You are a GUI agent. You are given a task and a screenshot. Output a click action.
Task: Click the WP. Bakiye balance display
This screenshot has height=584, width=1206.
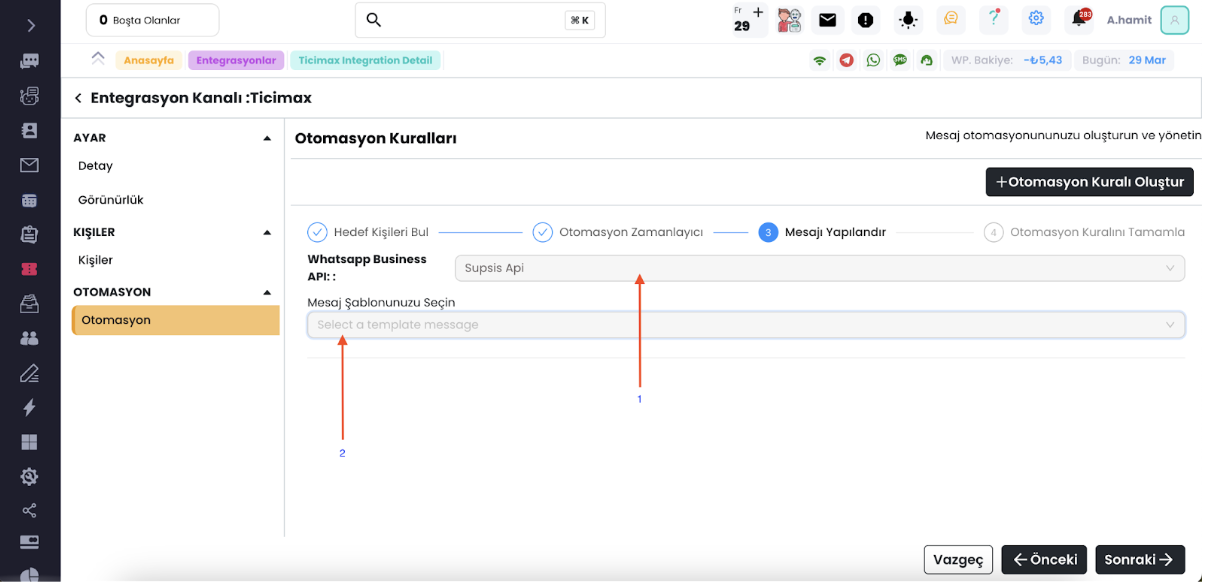1007,60
